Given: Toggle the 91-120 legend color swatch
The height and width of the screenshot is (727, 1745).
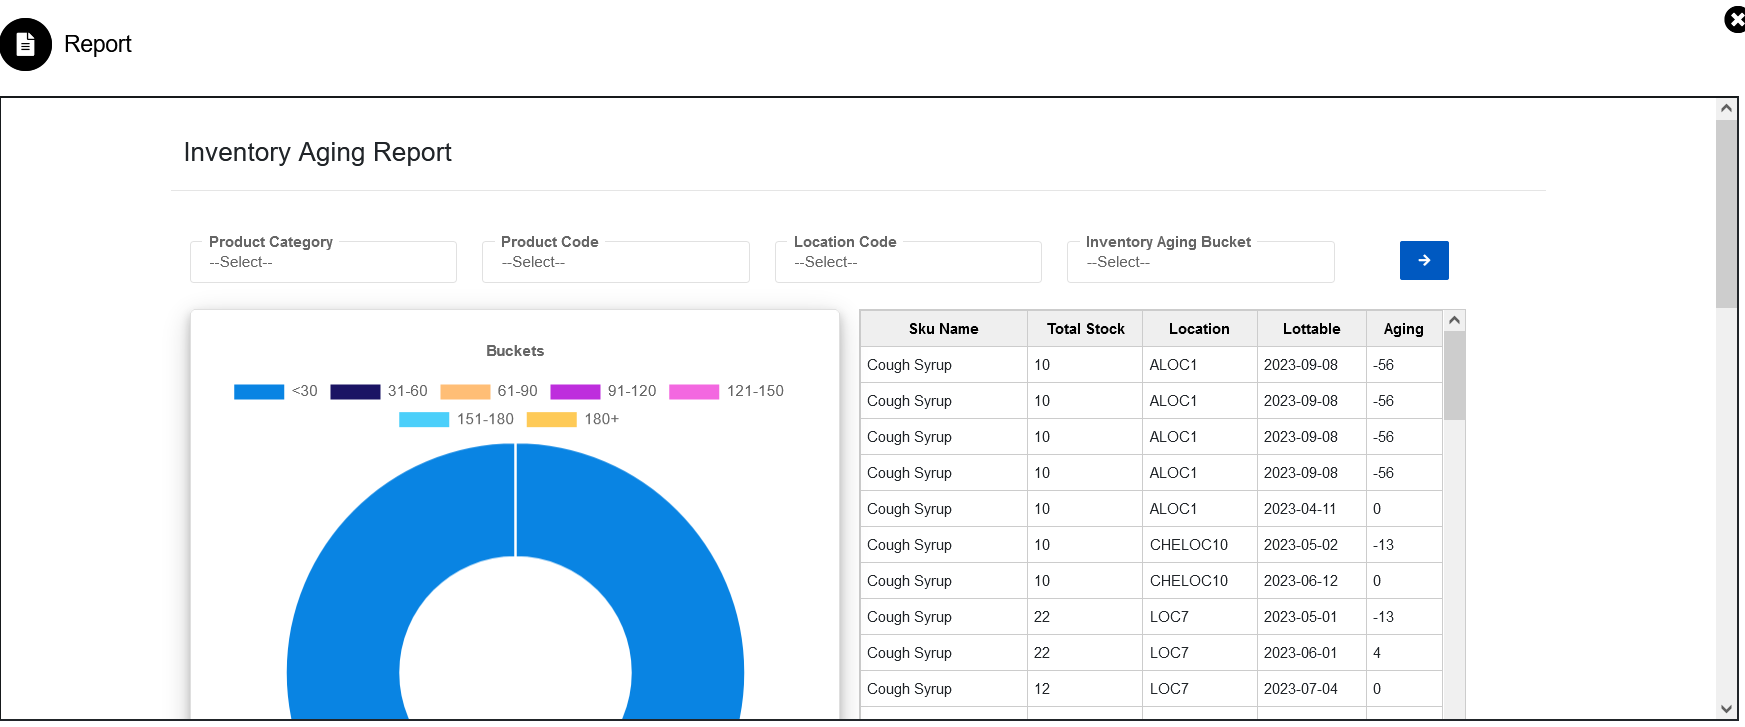Looking at the screenshot, I should (x=575, y=392).
